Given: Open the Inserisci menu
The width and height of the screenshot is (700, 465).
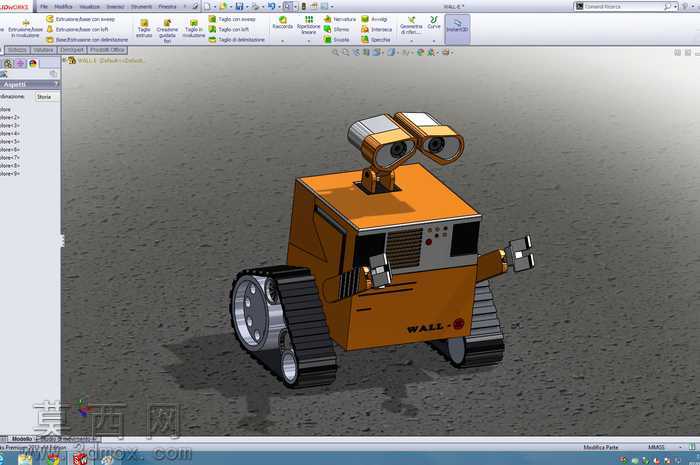Looking at the screenshot, I should pyautogui.click(x=115, y=7).
